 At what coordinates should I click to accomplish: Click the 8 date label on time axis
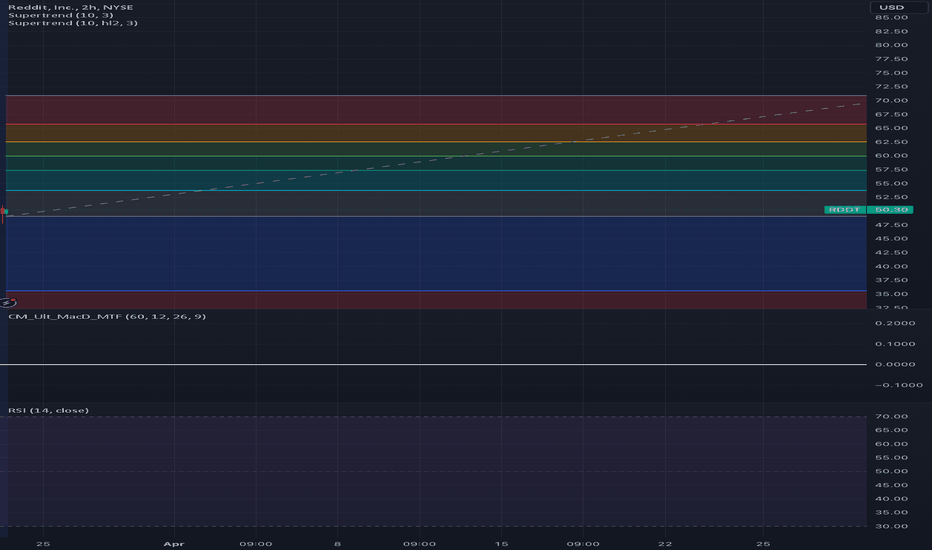[337, 543]
